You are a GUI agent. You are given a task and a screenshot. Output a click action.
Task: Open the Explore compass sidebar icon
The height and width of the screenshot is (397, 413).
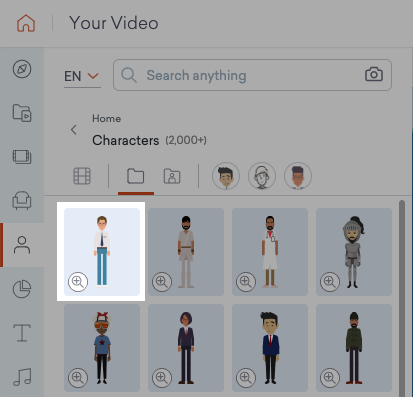click(x=22, y=69)
